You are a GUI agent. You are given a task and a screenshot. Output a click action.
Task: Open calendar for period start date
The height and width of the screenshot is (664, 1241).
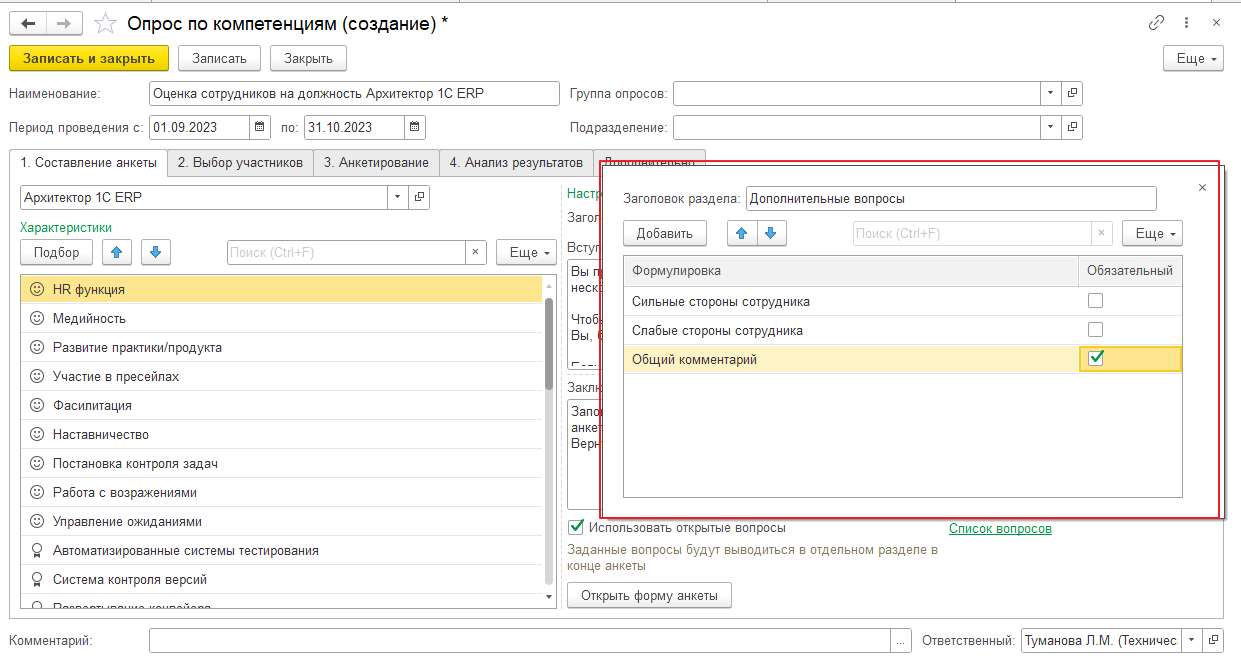click(x=260, y=127)
